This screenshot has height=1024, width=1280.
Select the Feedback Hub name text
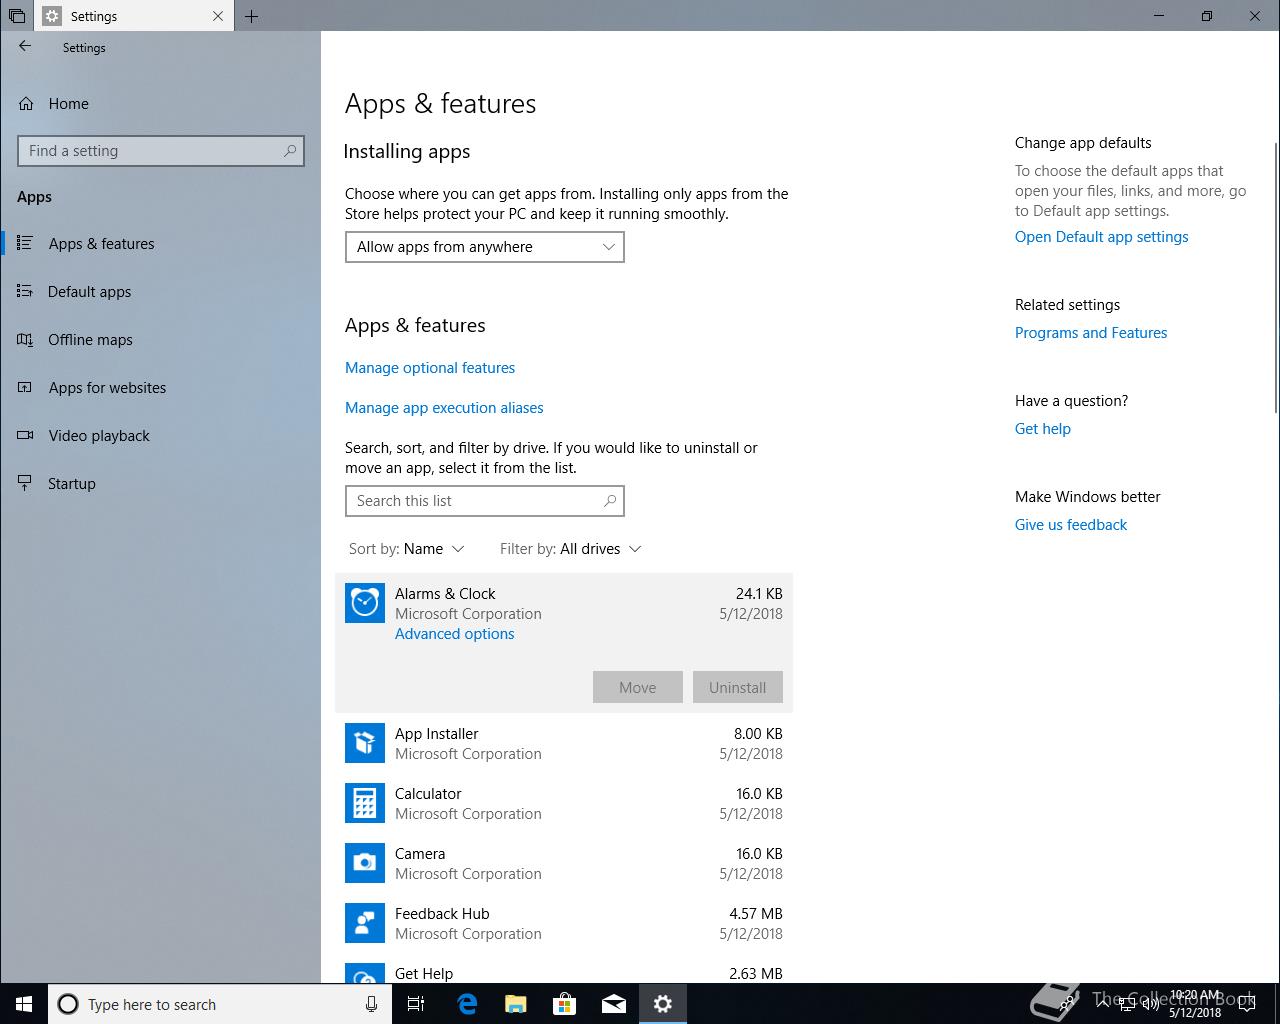[442, 914]
